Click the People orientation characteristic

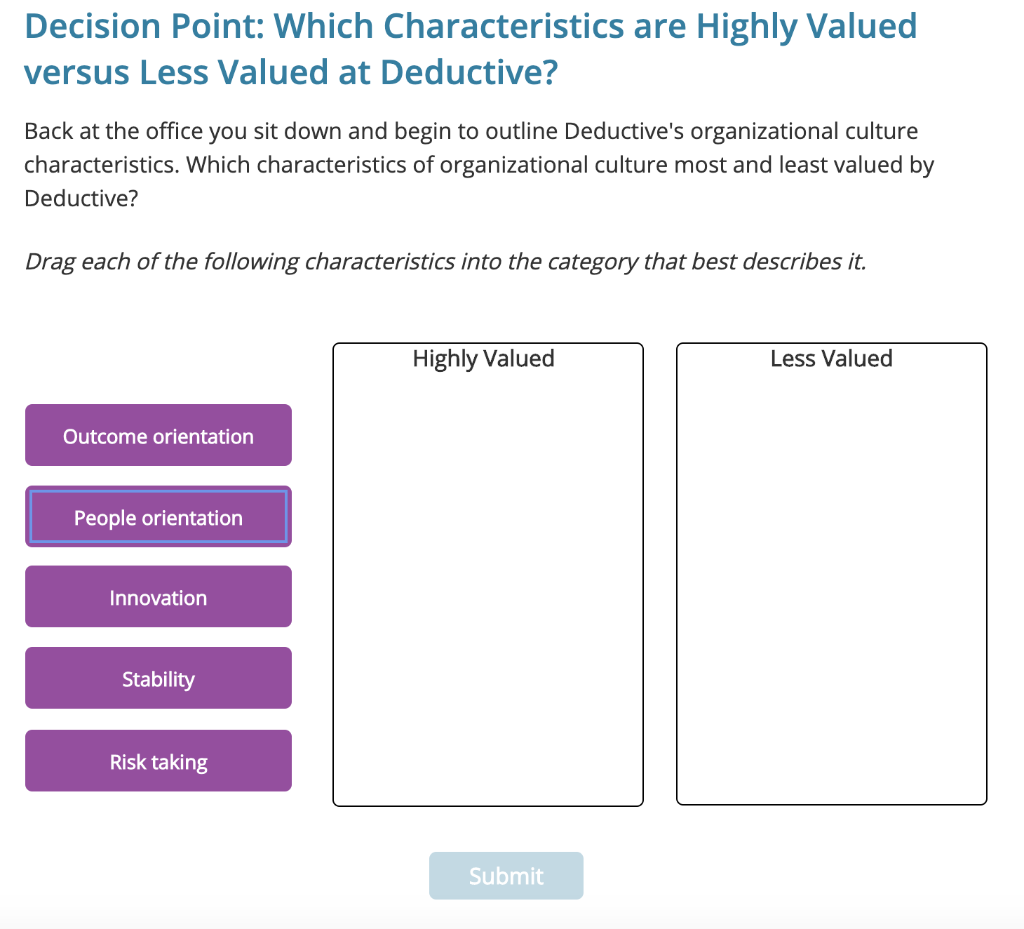click(x=158, y=517)
